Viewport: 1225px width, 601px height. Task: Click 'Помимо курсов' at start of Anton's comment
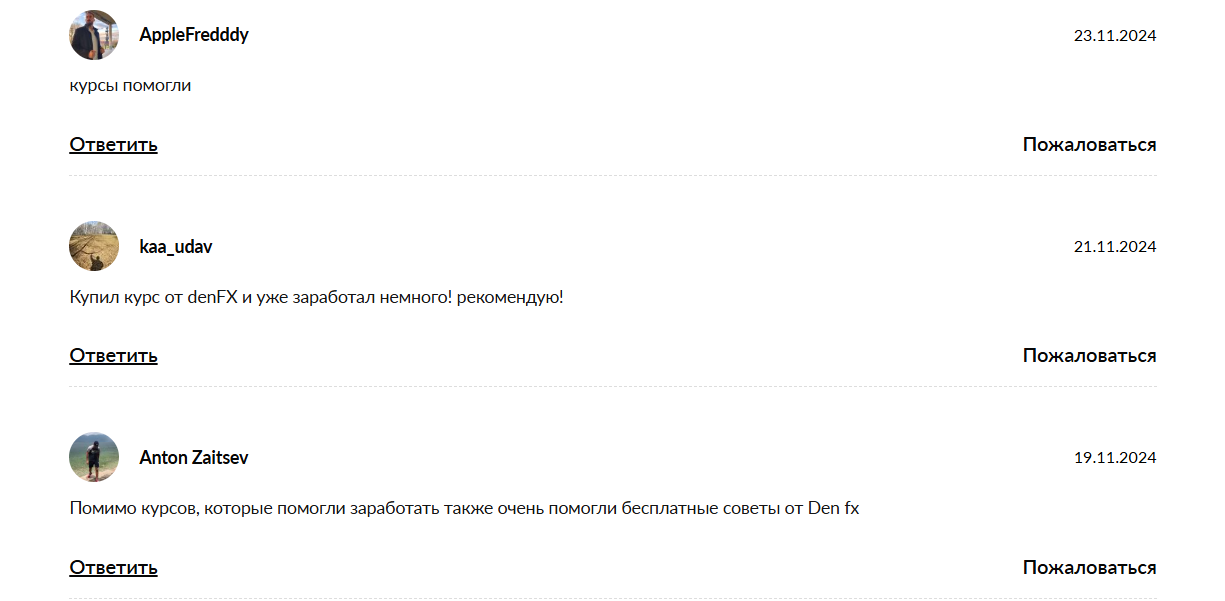click(128, 509)
